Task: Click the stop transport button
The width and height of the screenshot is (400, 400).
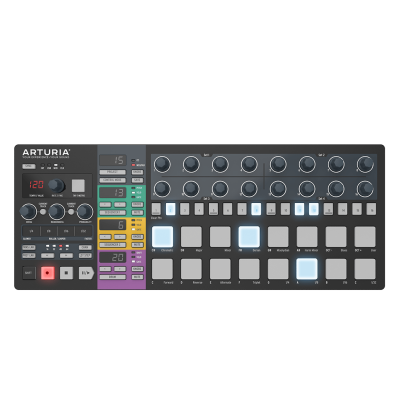Action: [x=66, y=273]
